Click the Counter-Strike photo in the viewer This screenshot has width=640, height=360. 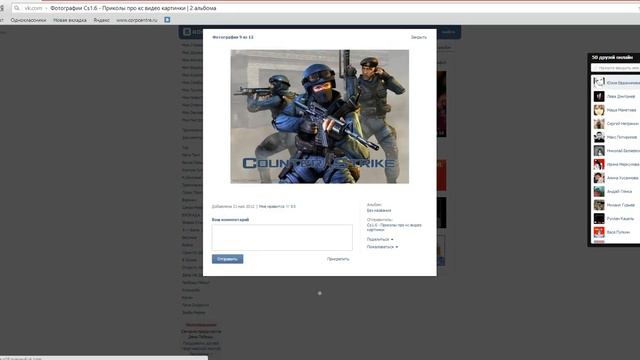coord(320,116)
